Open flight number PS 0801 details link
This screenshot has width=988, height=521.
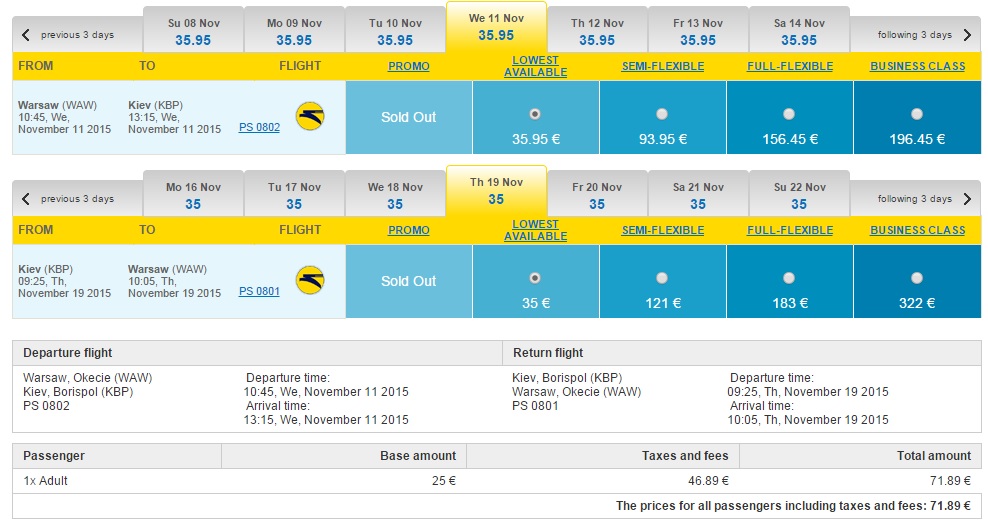click(259, 291)
